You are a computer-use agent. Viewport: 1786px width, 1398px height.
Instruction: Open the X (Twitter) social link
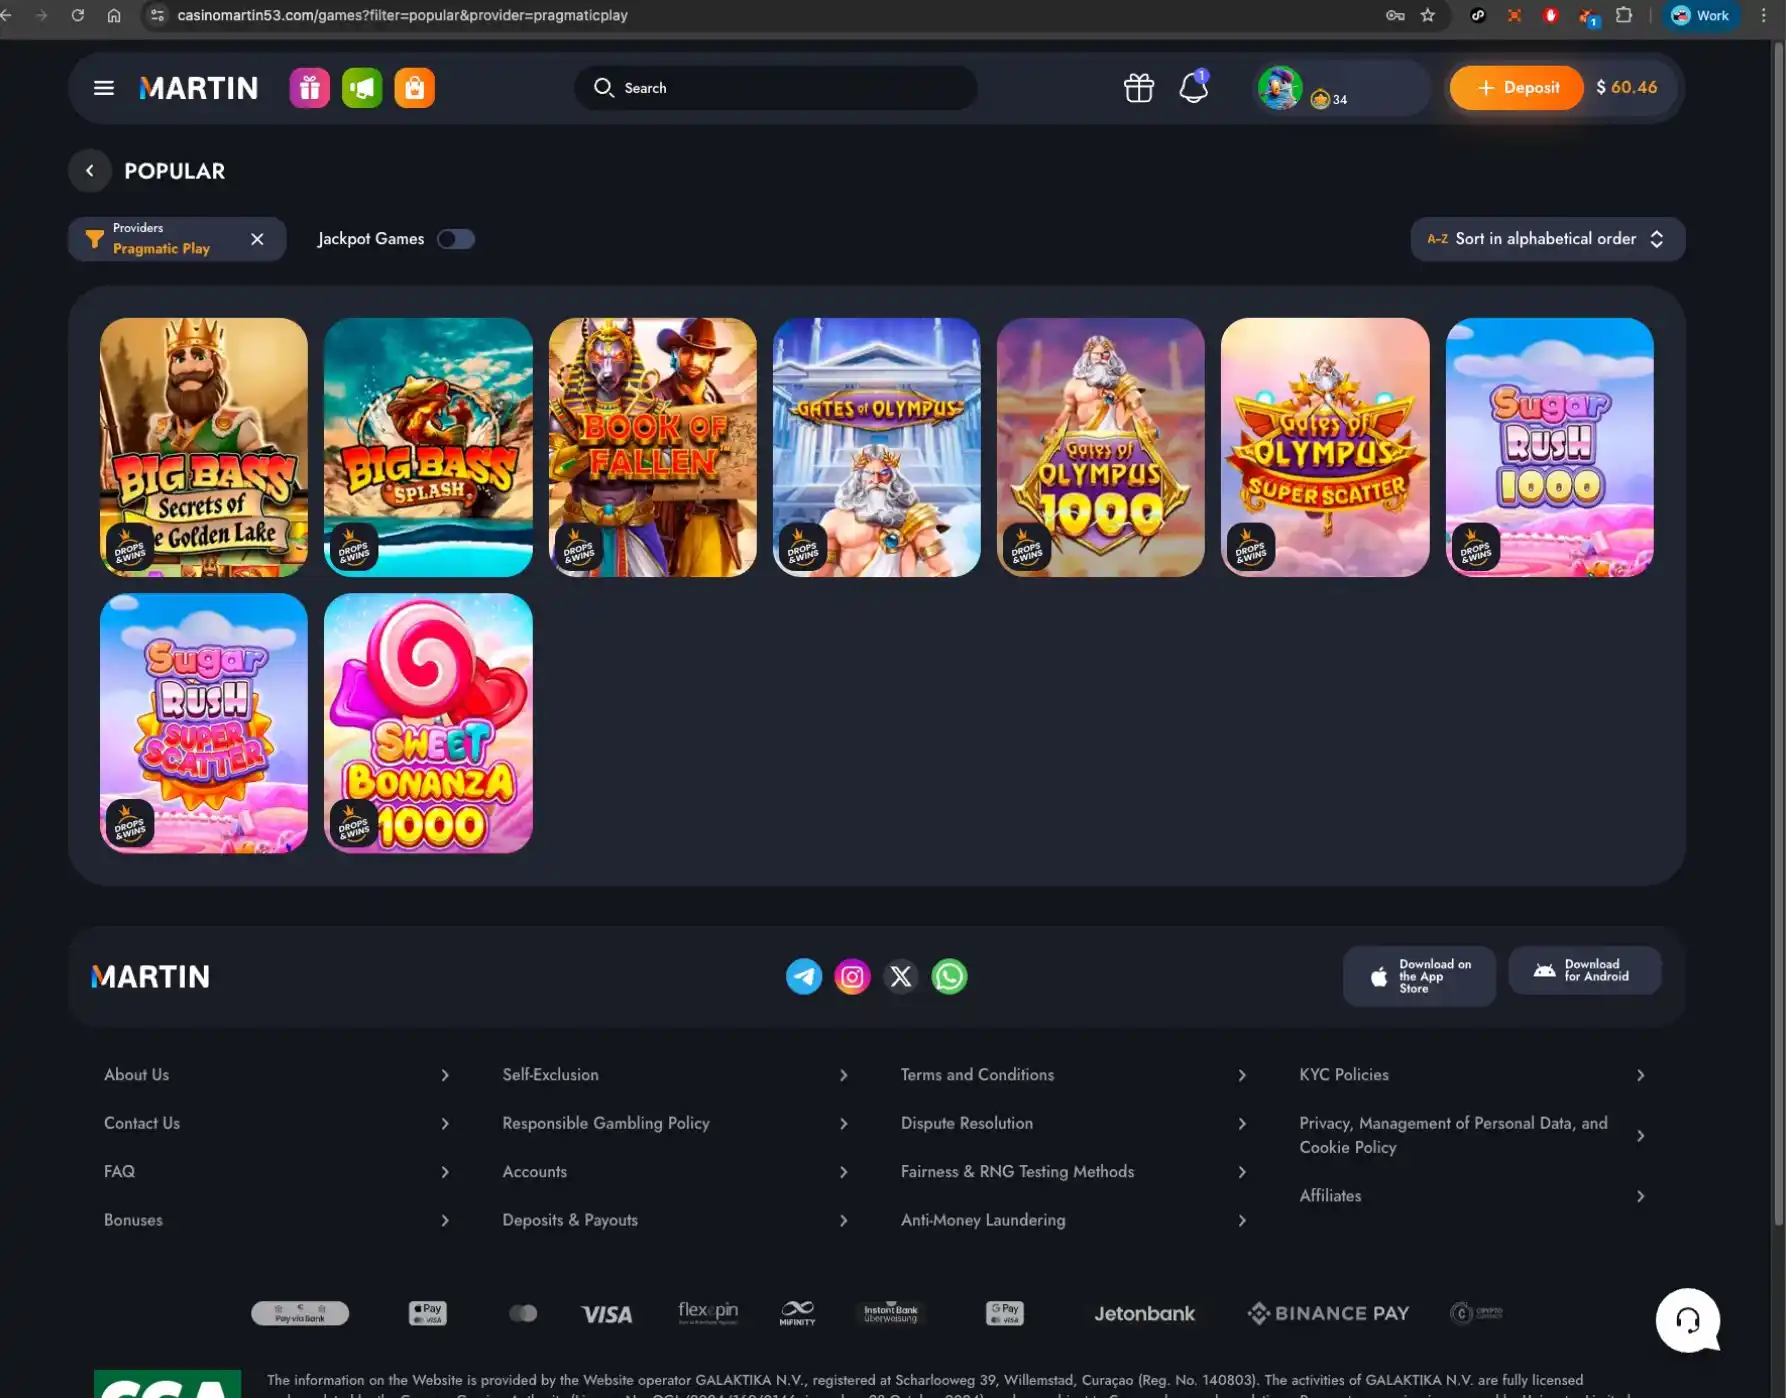click(901, 976)
